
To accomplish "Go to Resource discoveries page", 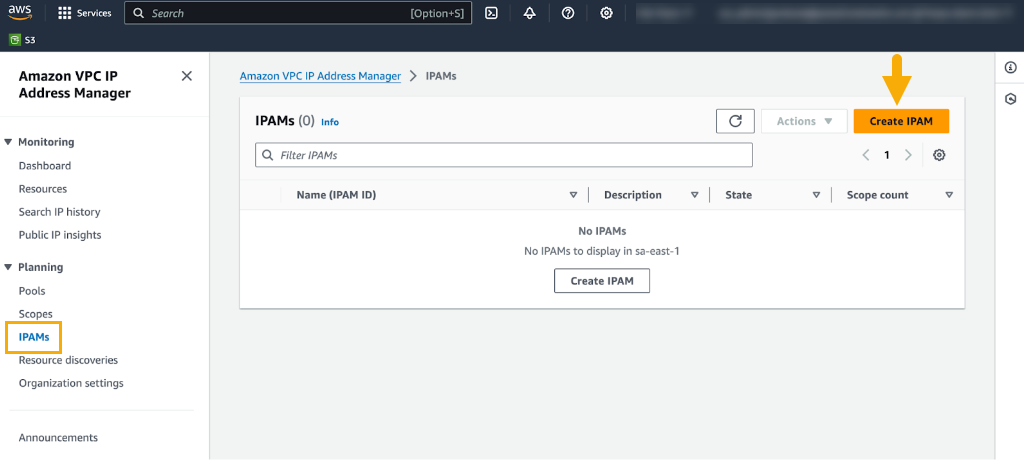I will [68, 360].
